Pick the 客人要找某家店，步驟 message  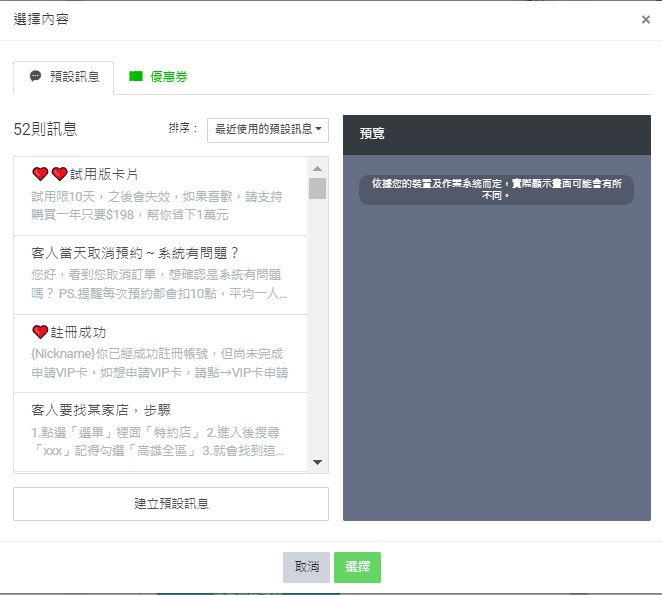coord(160,432)
